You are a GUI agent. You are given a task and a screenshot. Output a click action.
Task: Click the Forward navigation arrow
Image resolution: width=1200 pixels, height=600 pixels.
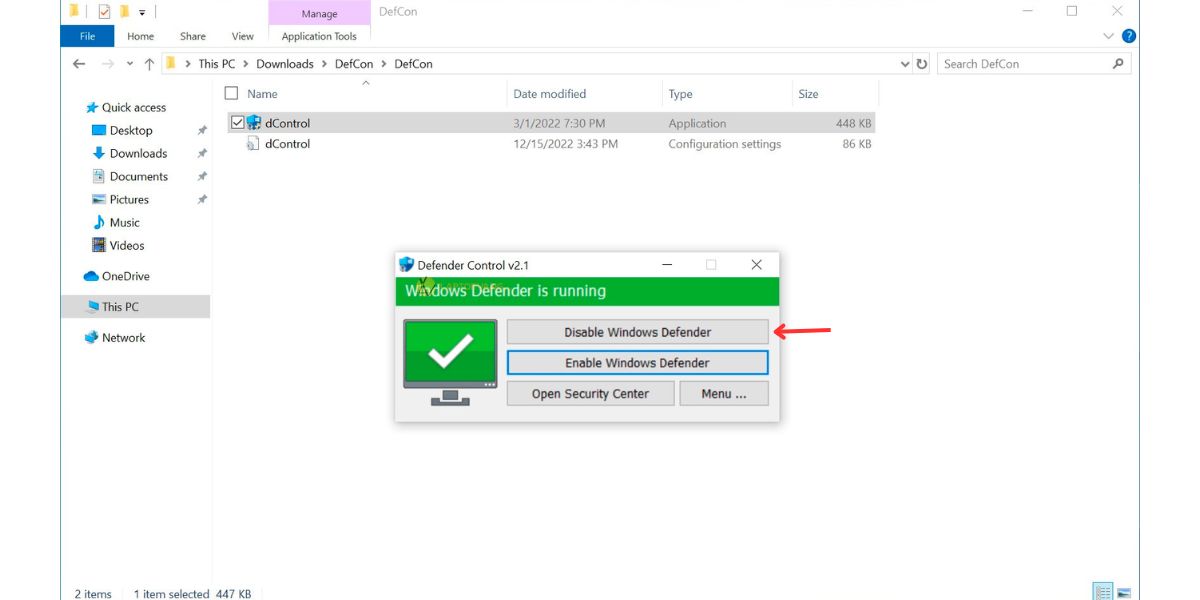107,63
